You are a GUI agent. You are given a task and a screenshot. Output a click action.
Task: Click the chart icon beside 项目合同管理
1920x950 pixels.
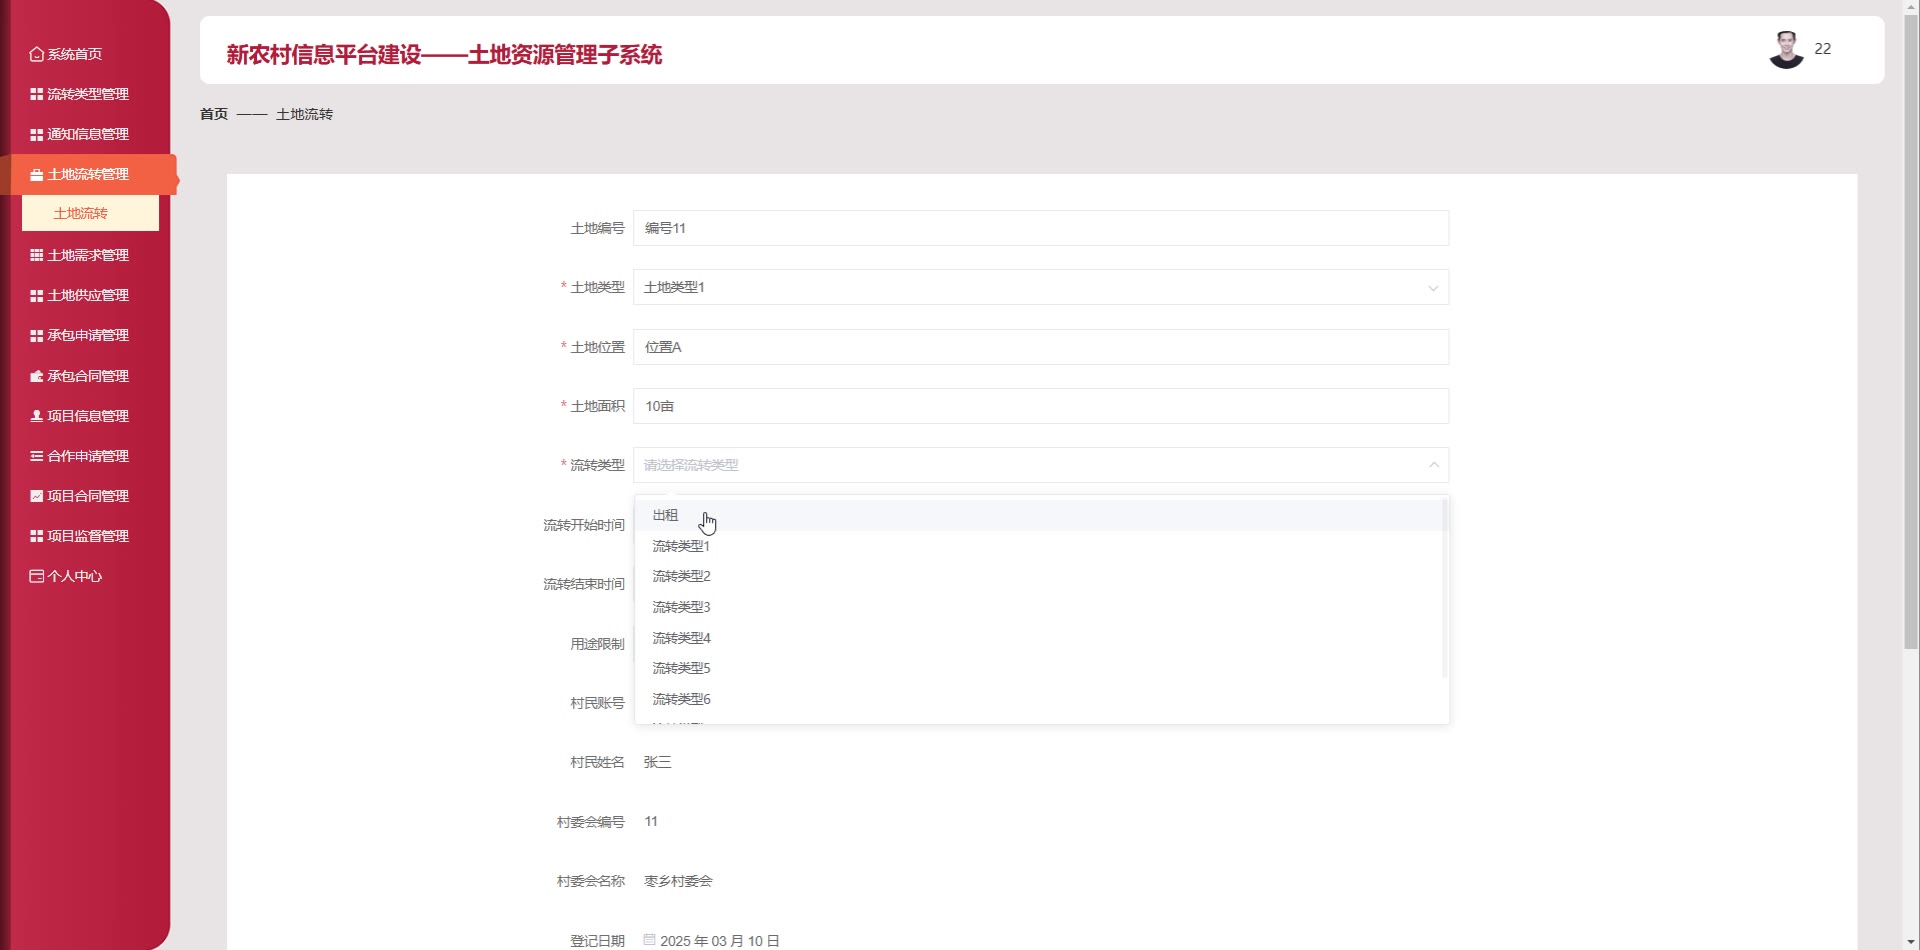[x=37, y=496]
